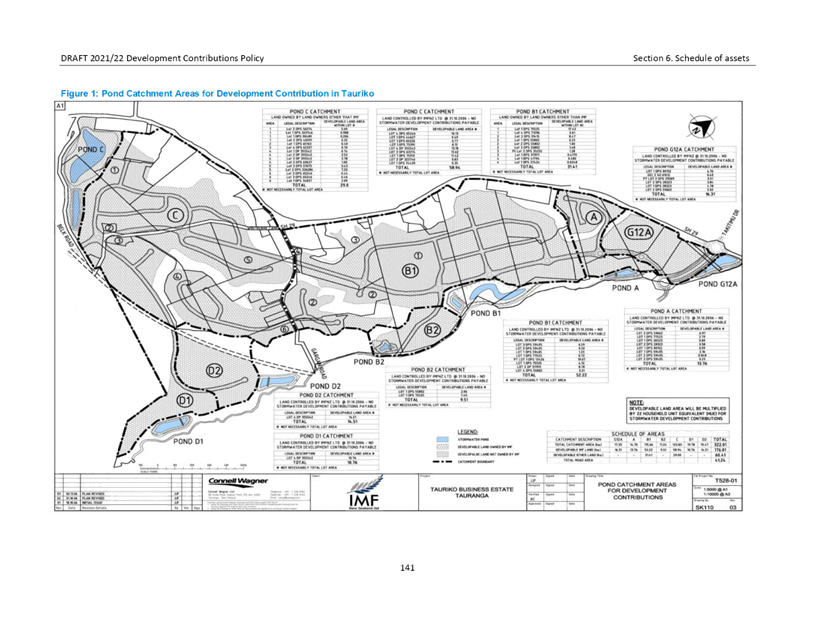Viewport: 816px width, 626px height.
Task: Click the 'POND B2' map label
Action: (x=369, y=362)
